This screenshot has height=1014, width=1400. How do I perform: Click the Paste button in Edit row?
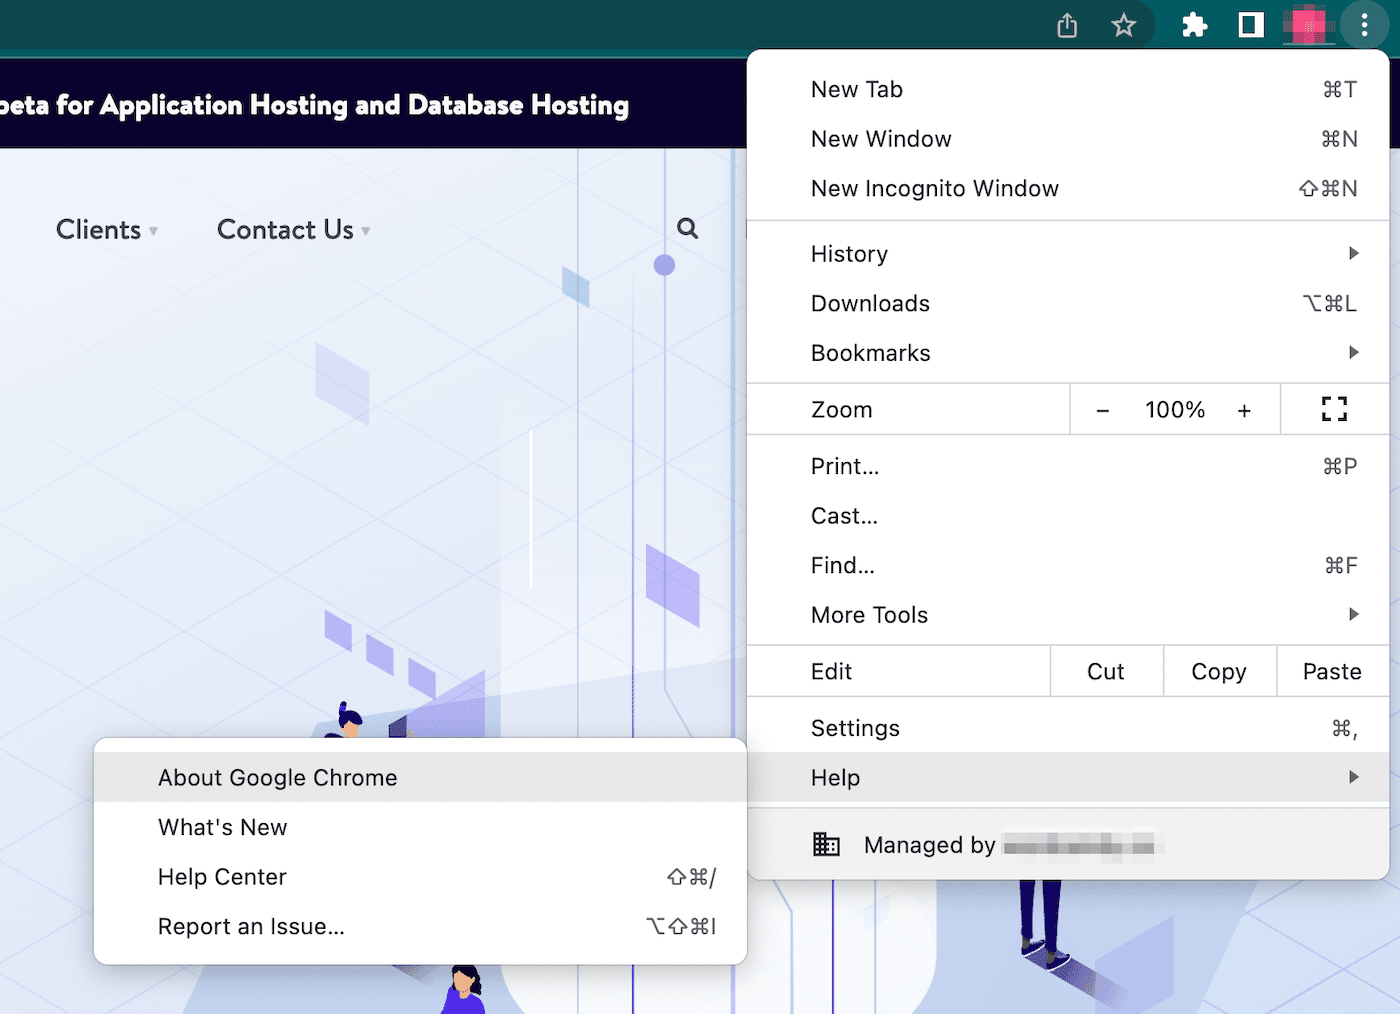pyautogui.click(x=1332, y=672)
